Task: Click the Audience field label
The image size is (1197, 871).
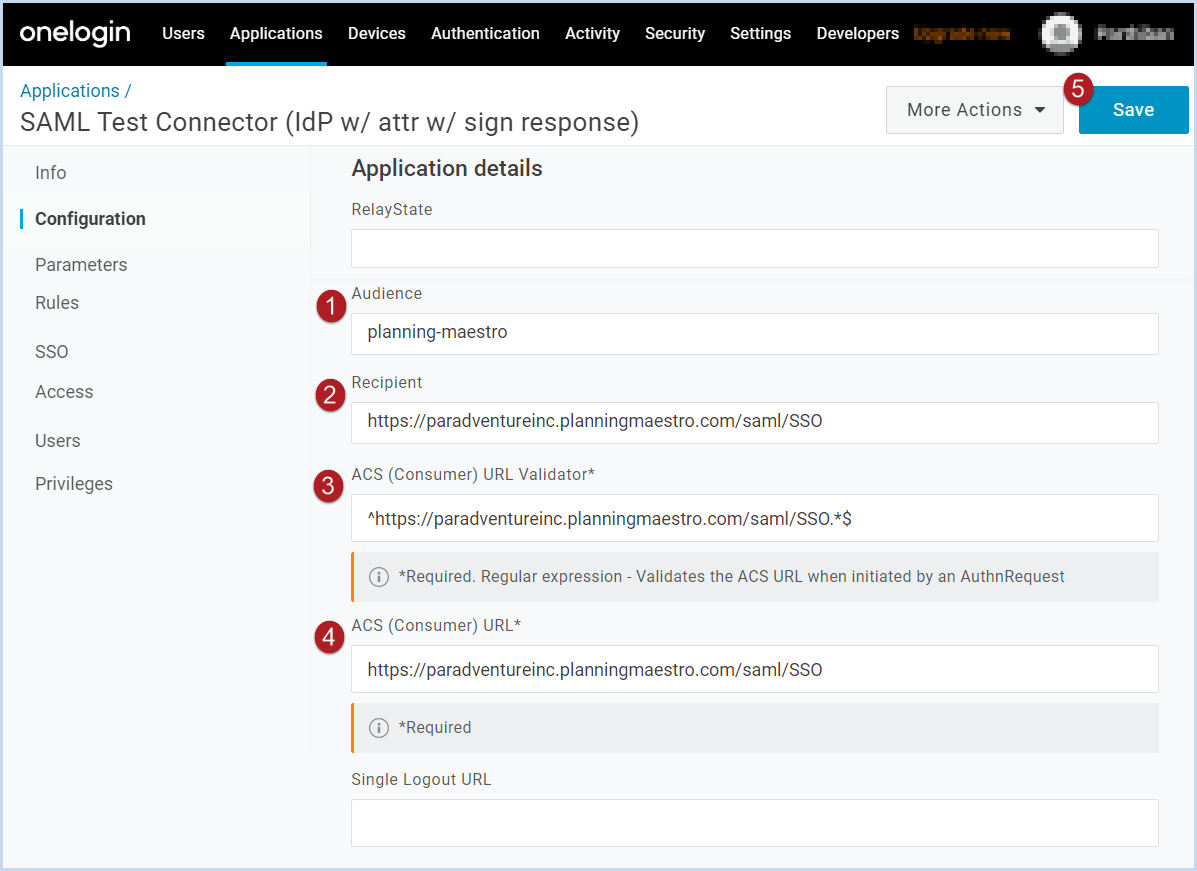Action: click(386, 293)
